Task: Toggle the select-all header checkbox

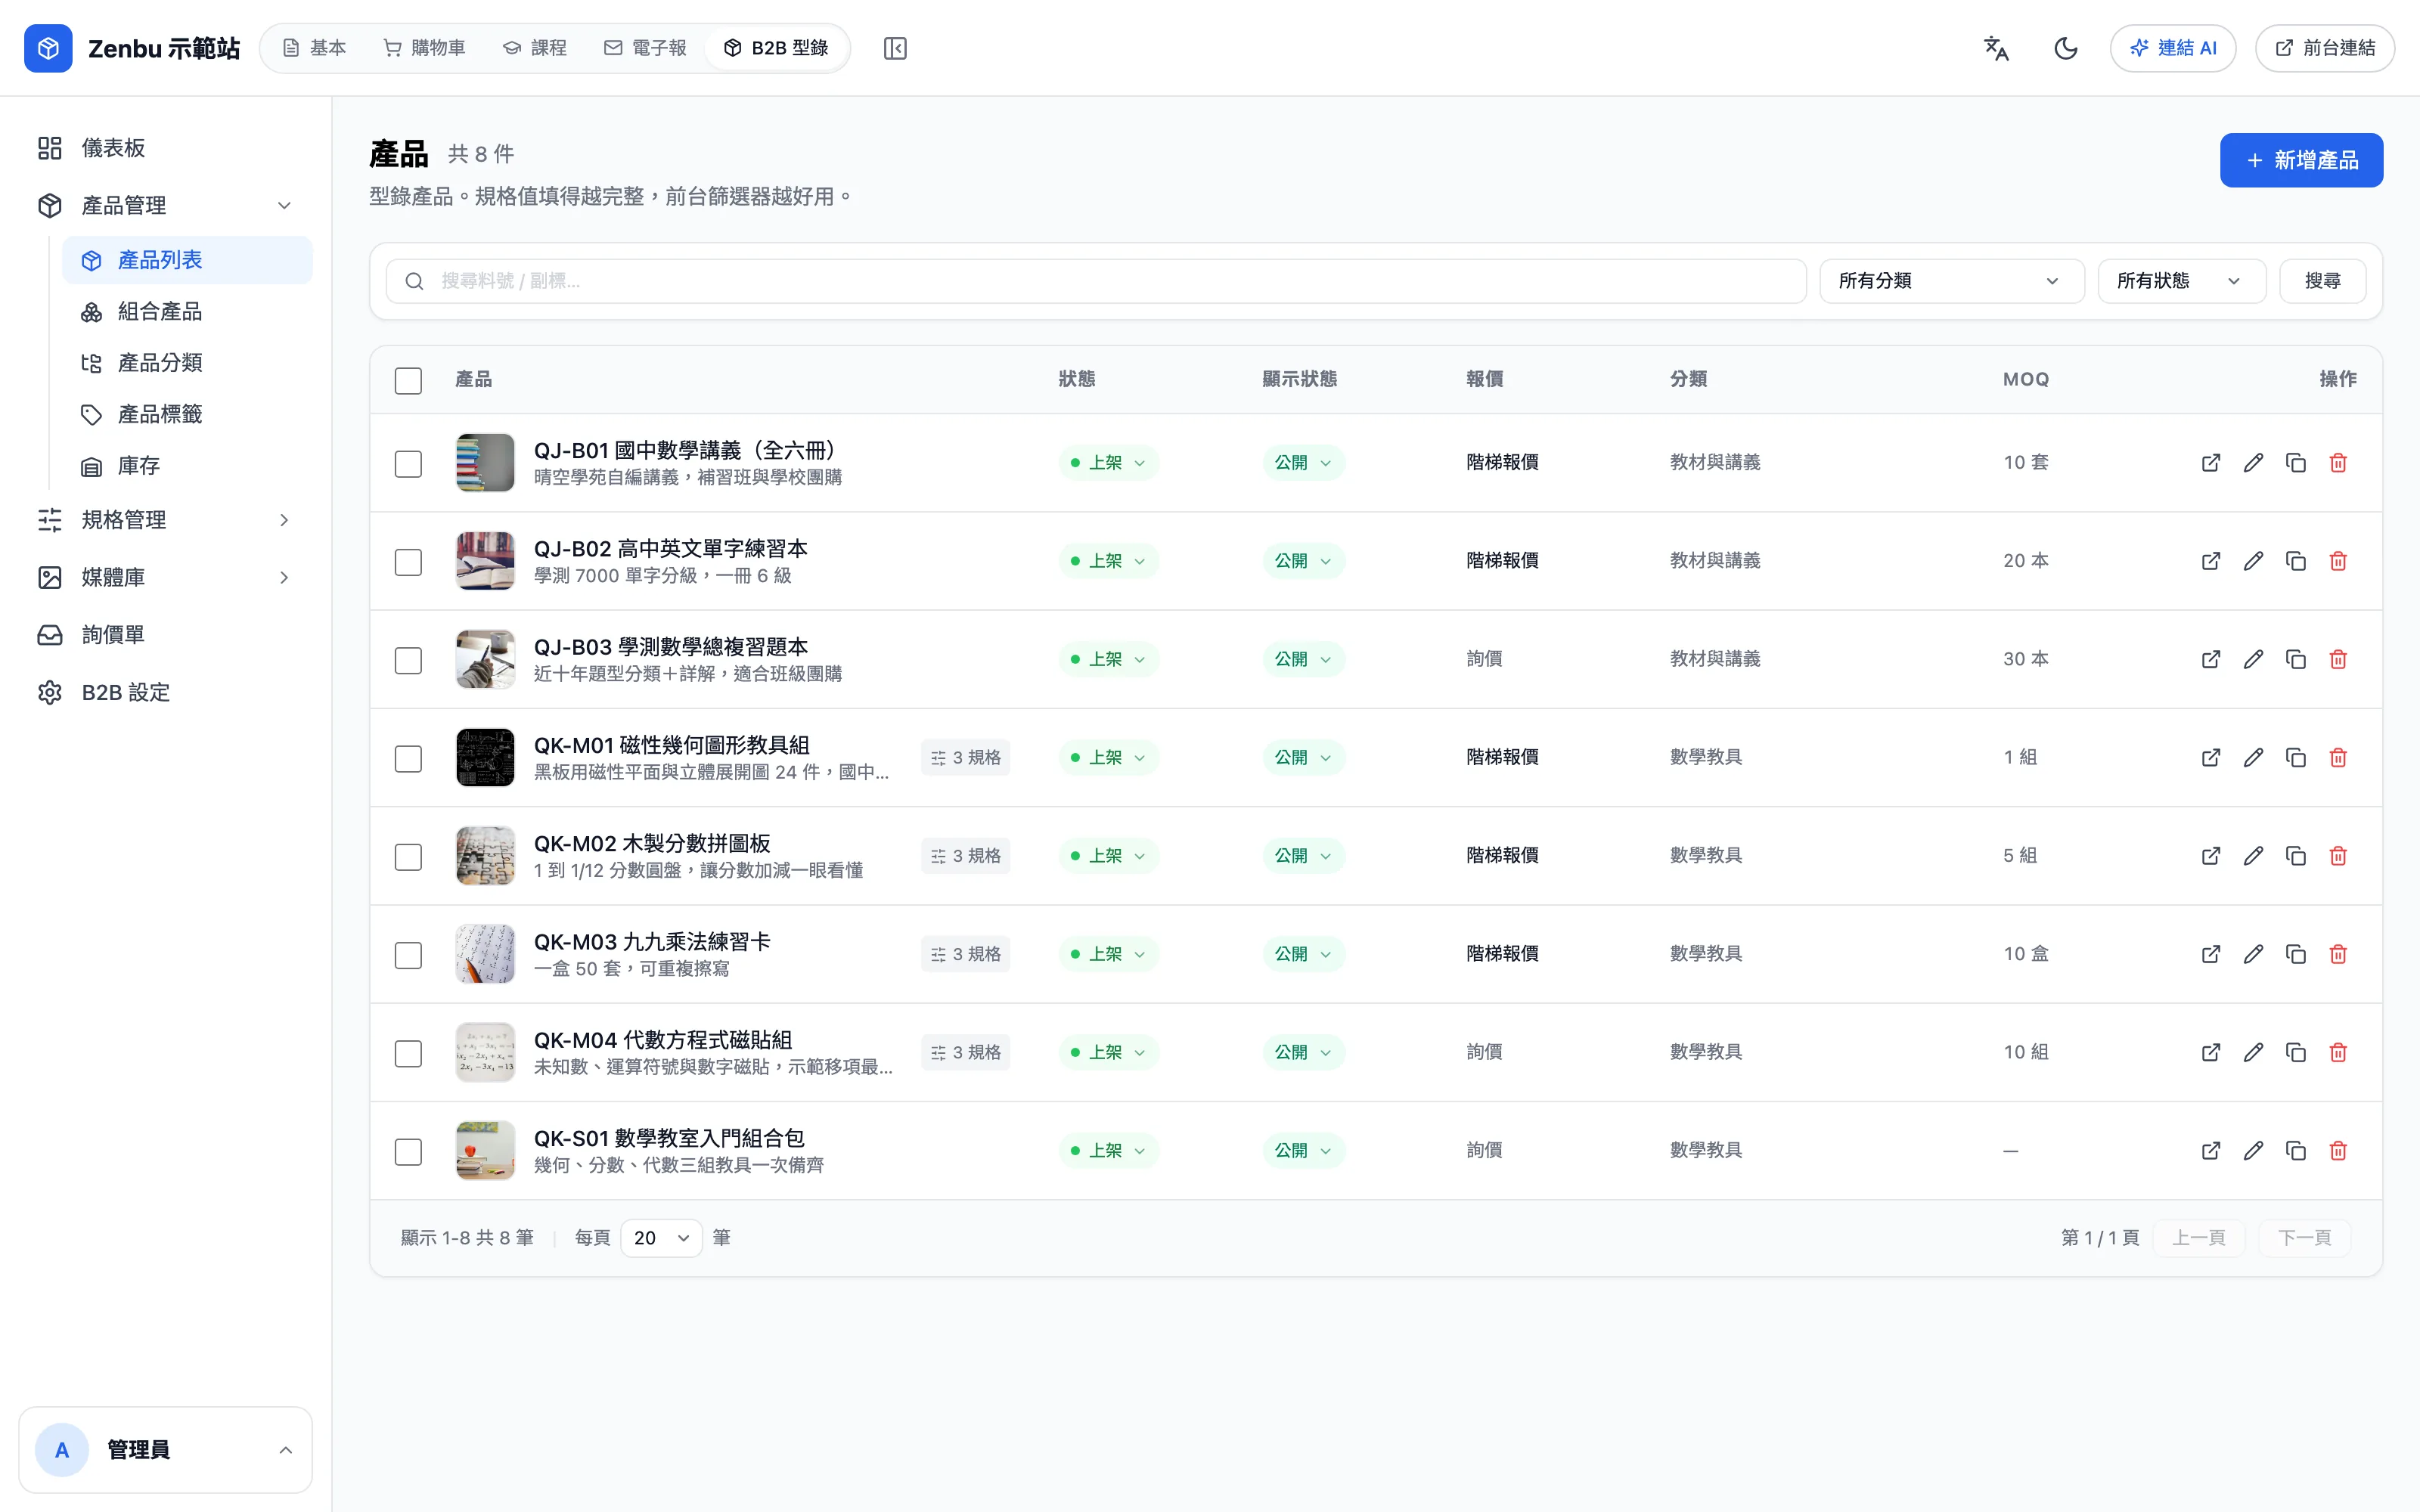Action: point(408,380)
